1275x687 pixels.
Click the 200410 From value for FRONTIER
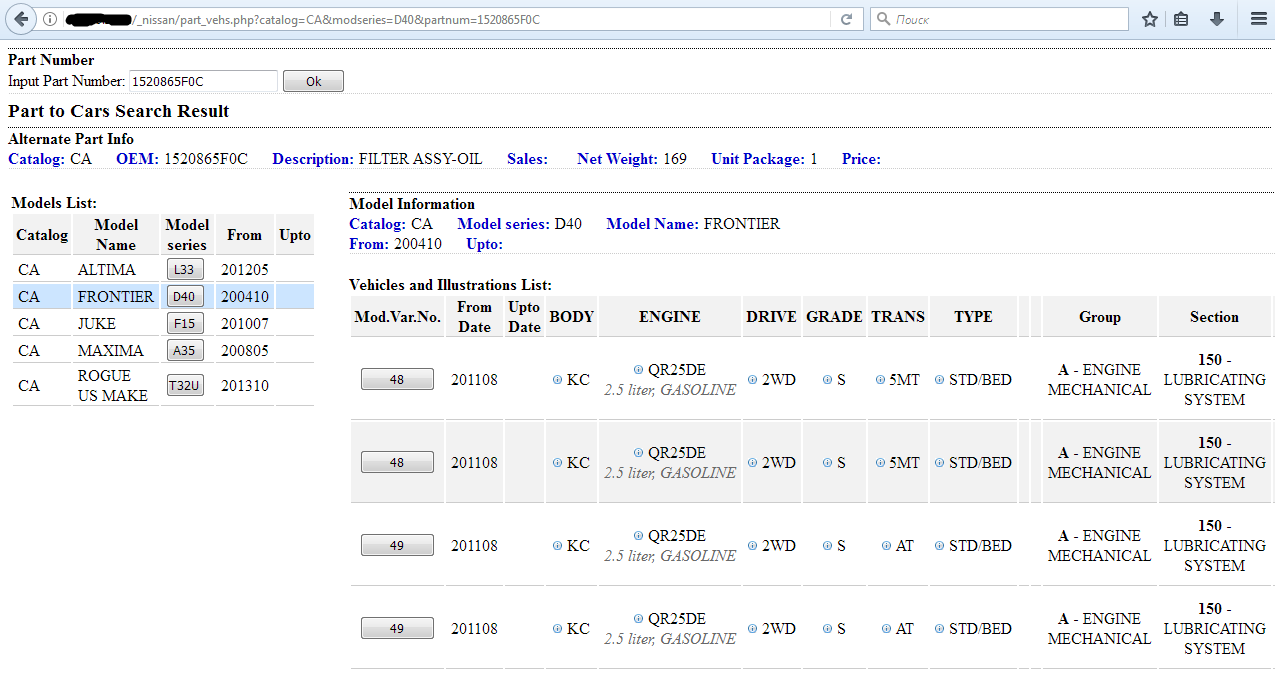[245, 296]
